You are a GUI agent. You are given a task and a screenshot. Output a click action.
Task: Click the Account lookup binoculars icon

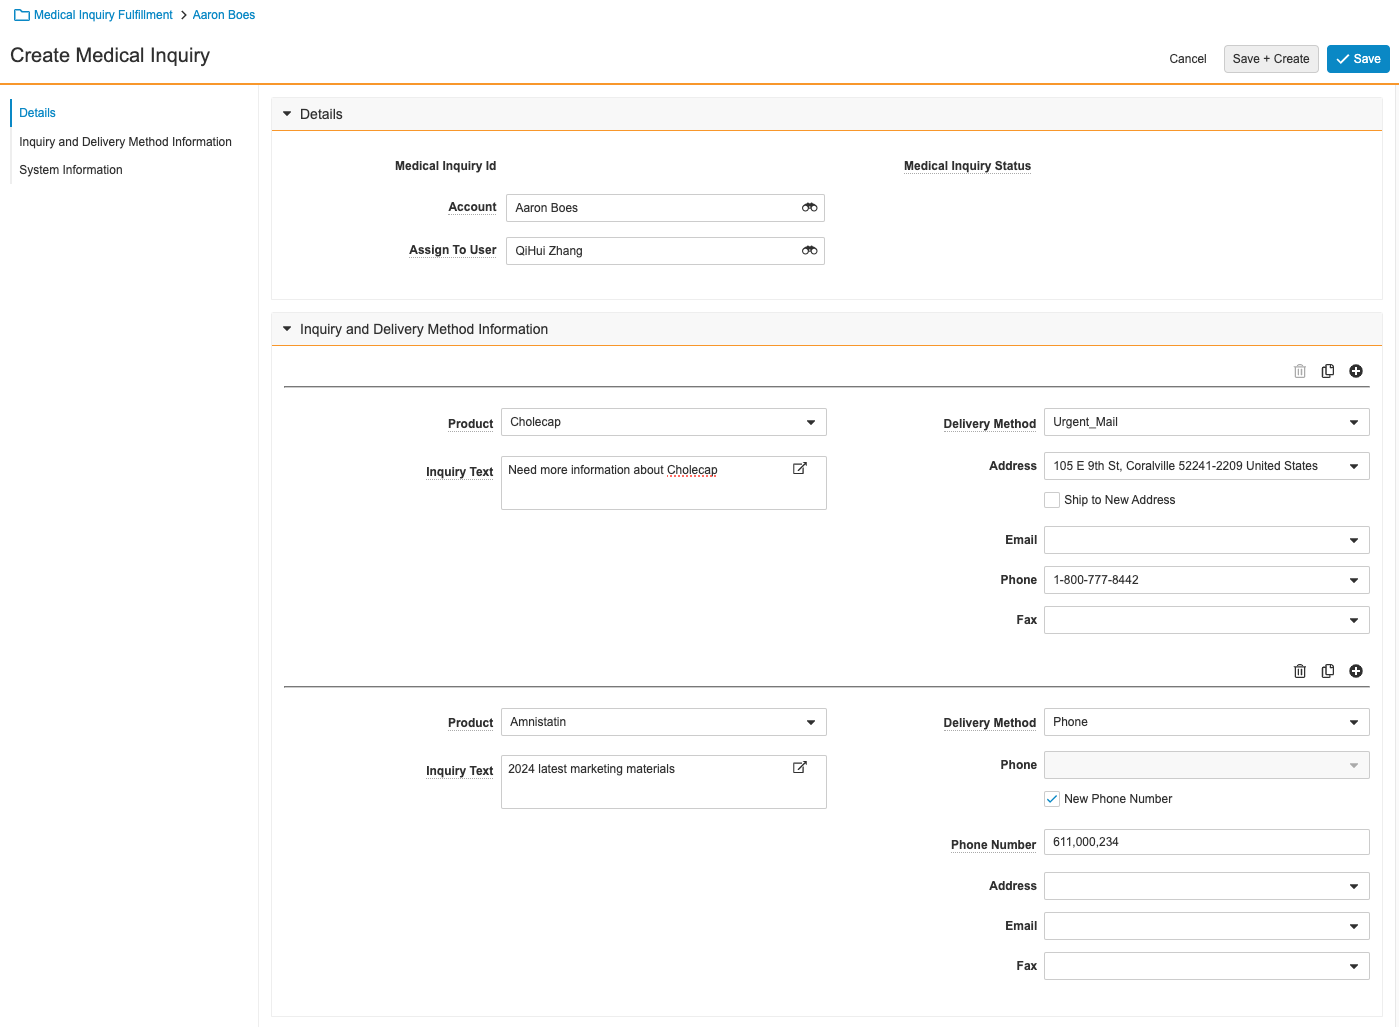point(809,208)
